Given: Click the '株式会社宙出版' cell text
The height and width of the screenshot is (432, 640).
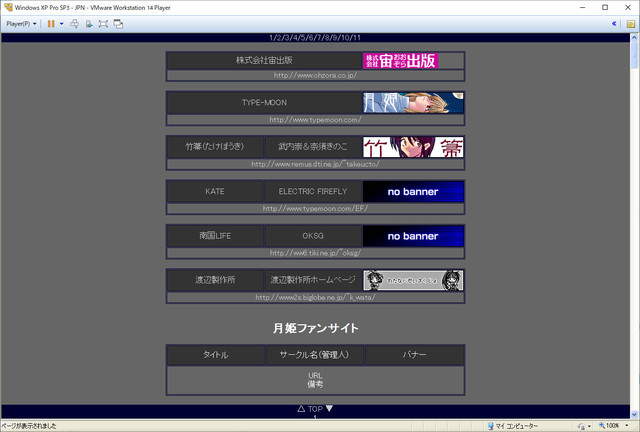Looking at the screenshot, I should [264, 60].
